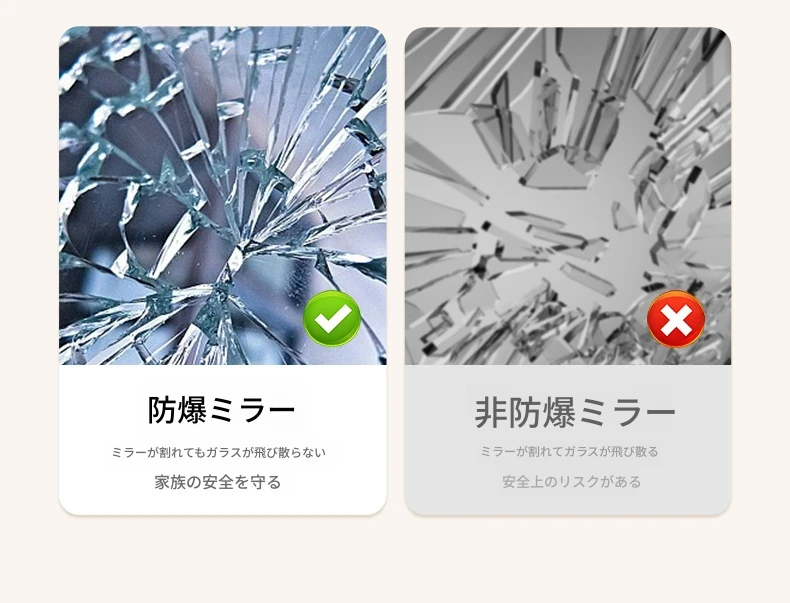Image resolution: width=790 pixels, height=603 pixels.
Task: Click the 家族の安全を守る caption
Action: 218,482
